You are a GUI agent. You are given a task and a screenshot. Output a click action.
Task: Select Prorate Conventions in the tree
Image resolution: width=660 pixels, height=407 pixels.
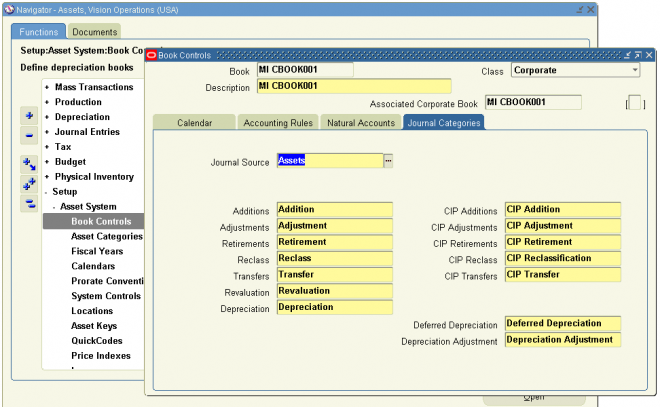point(107,281)
